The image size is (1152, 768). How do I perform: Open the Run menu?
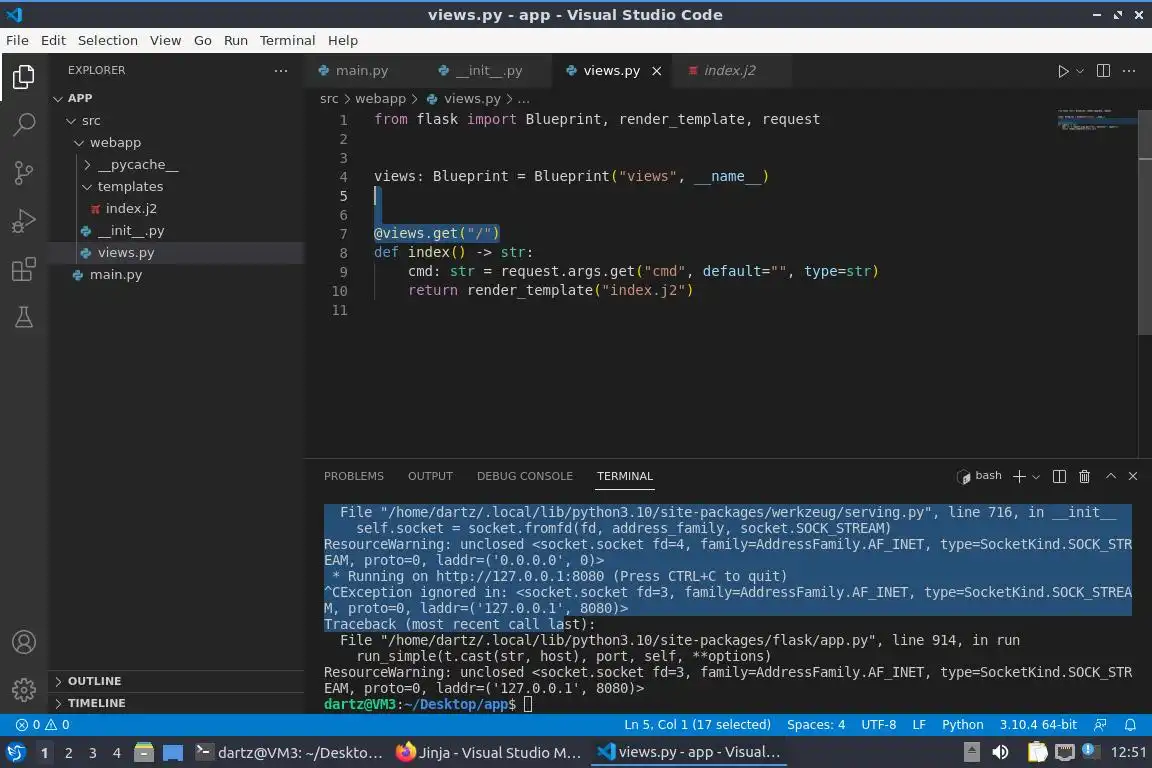point(236,40)
